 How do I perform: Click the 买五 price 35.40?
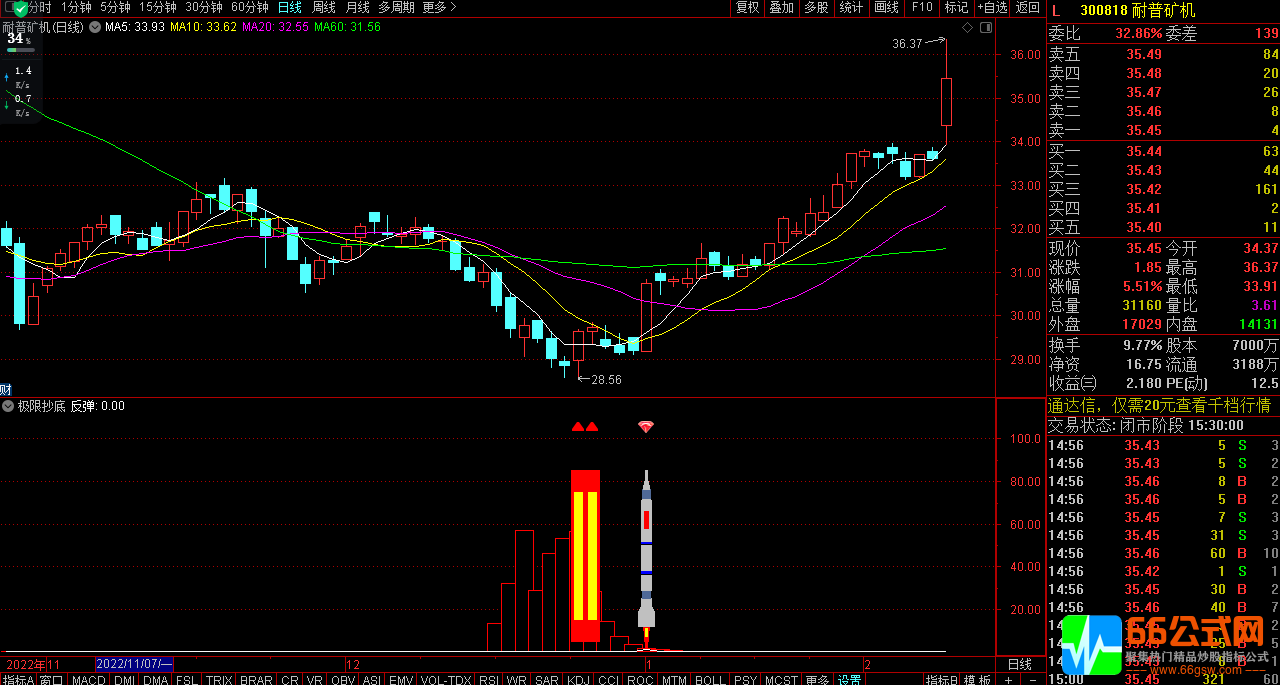(1144, 227)
